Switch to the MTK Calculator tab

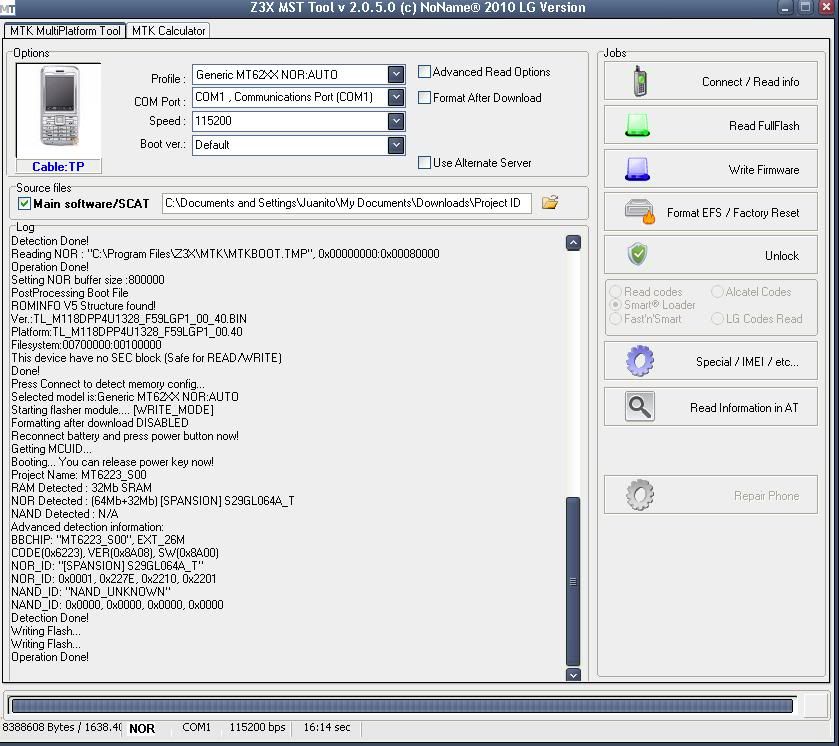(168, 31)
